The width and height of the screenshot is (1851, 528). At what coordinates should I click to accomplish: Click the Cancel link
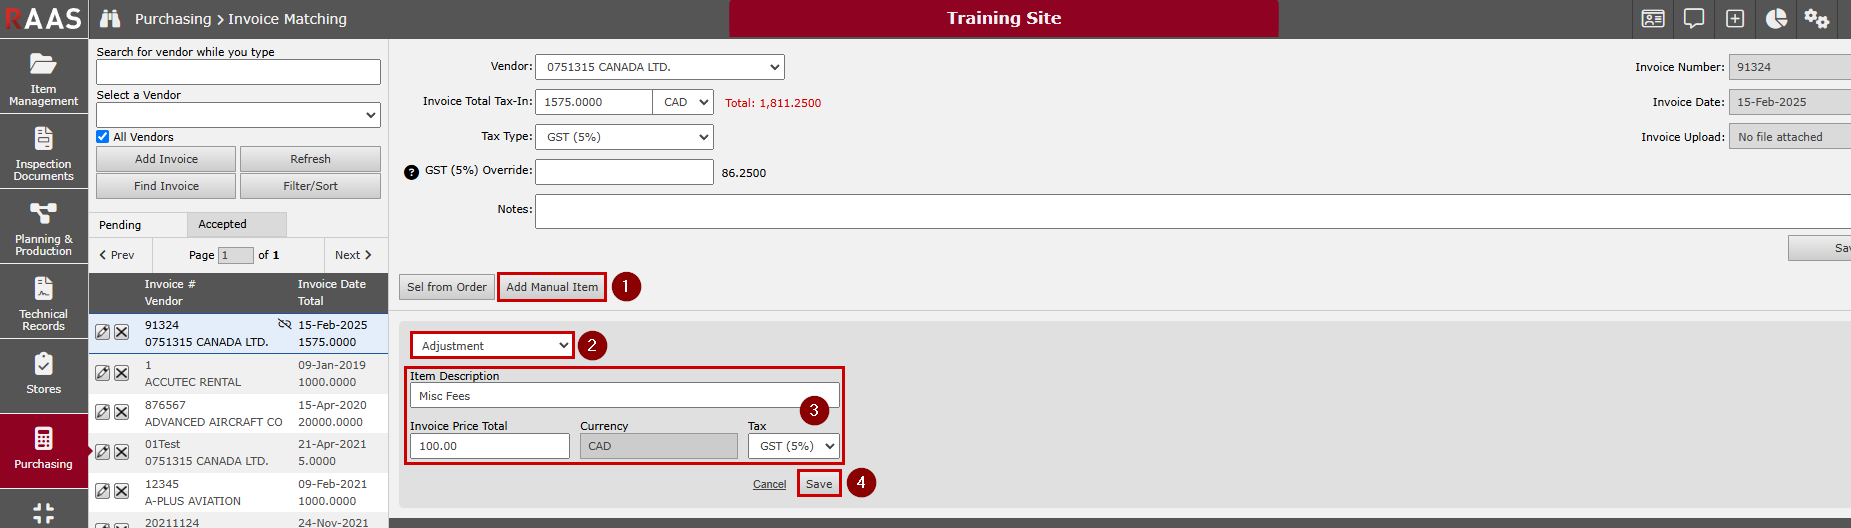(x=769, y=484)
